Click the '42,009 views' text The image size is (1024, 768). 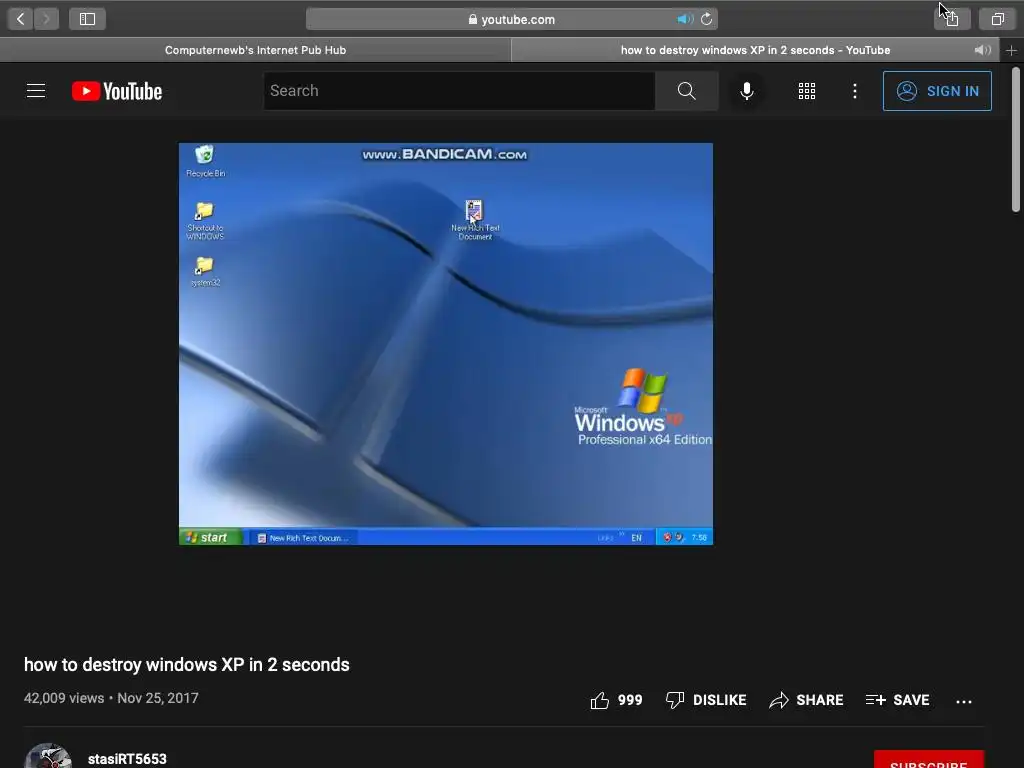(x=64, y=698)
